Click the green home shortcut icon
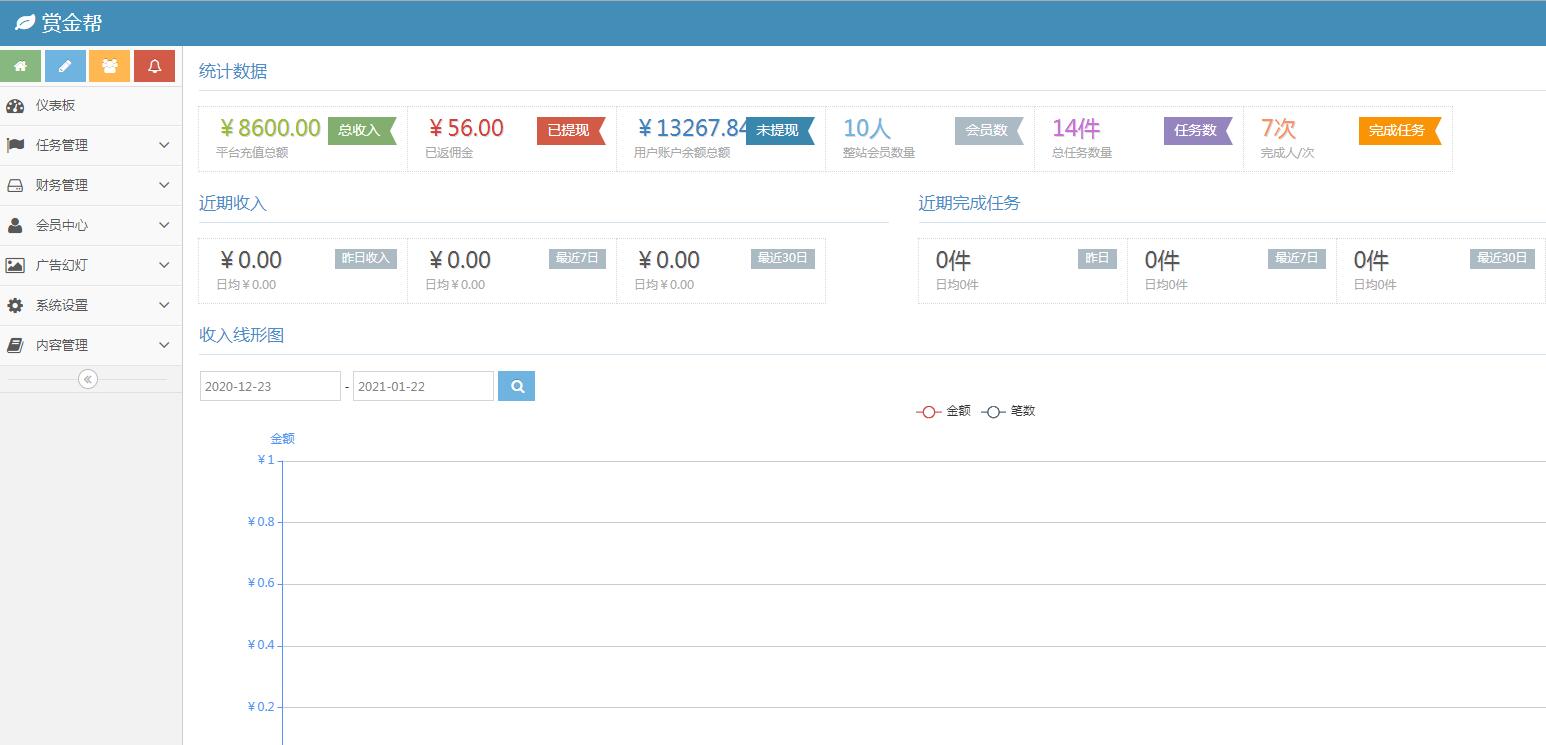The width and height of the screenshot is (1546, 745). pyautogui.click(x=20, y=66)
